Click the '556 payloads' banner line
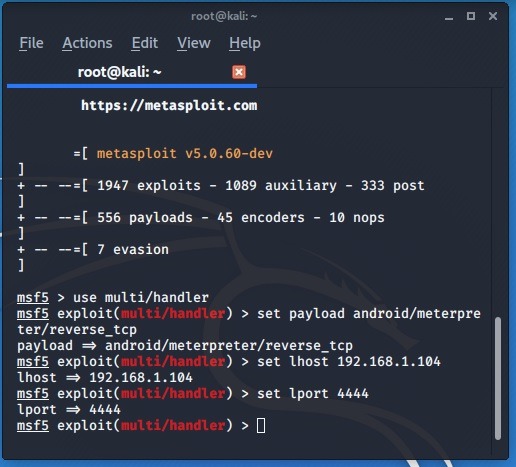The width and height of the screenshot is (516, 467). [201, 218]
